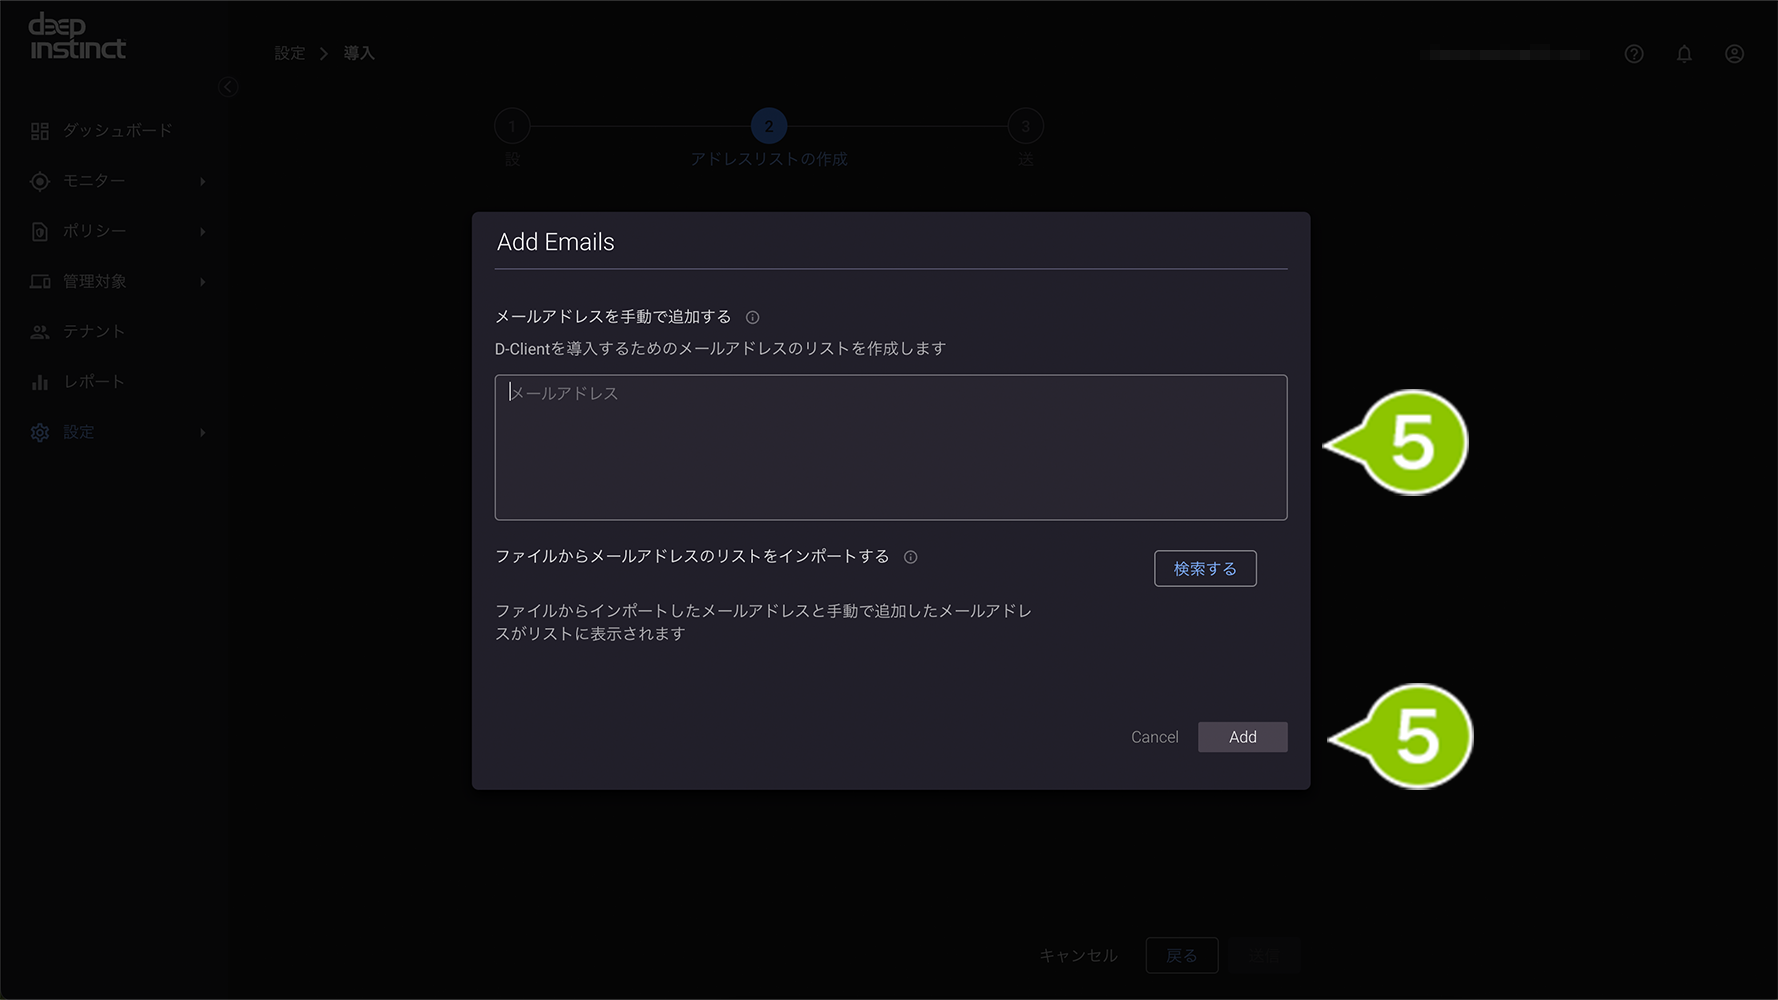Click the D-Client description text
The width and height of the screenshot is (1778, 1000).
click(720, 349)
